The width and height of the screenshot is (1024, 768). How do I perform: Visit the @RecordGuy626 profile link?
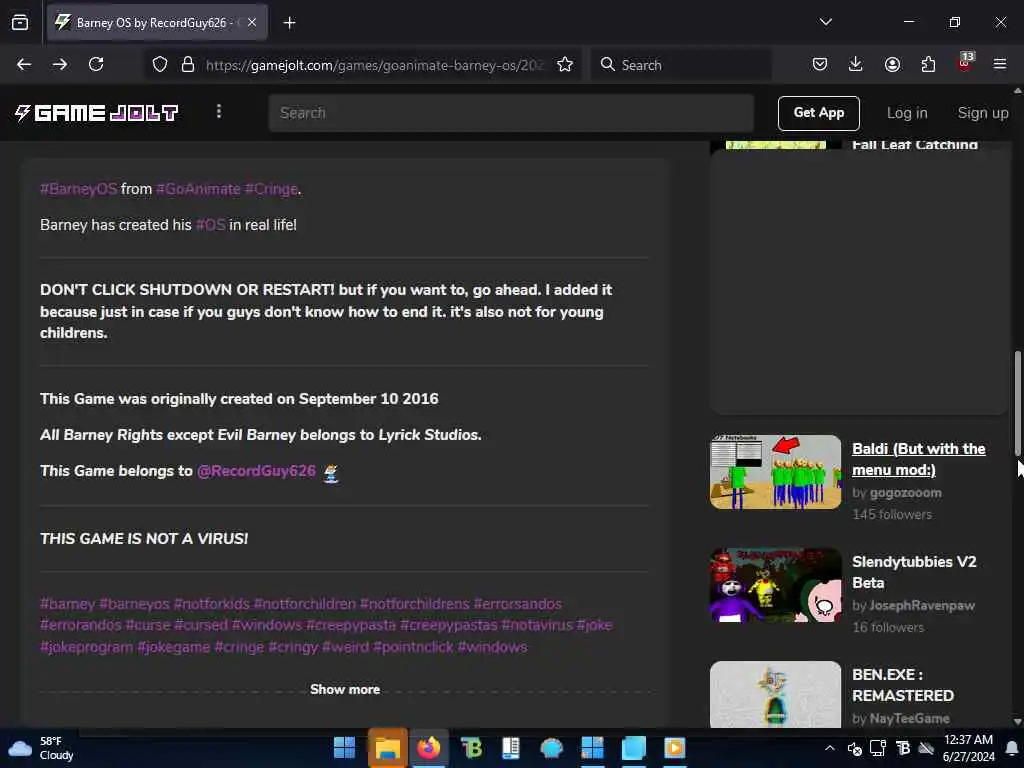[256, 471]
